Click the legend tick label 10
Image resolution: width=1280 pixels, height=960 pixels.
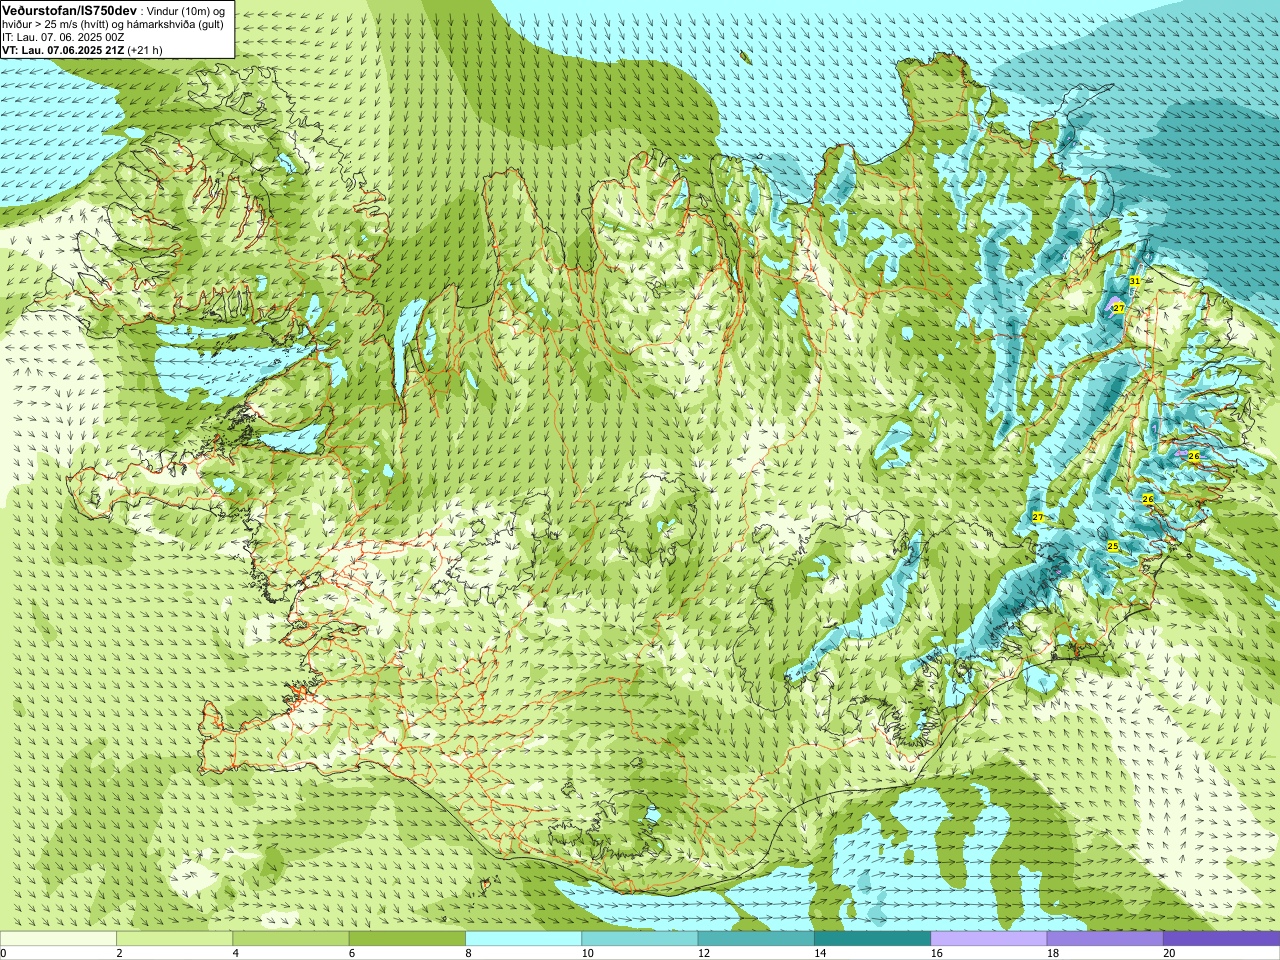point(587,953)
